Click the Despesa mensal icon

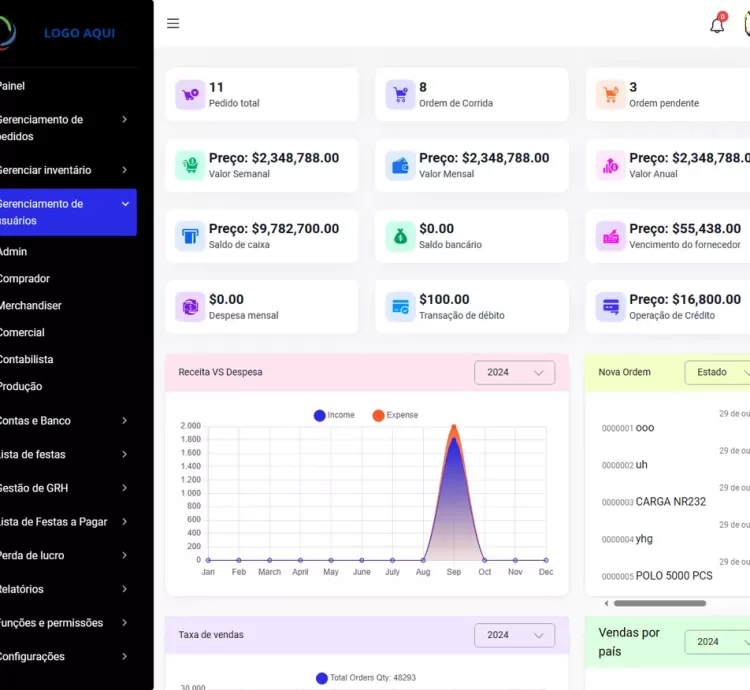click(190, 306)
